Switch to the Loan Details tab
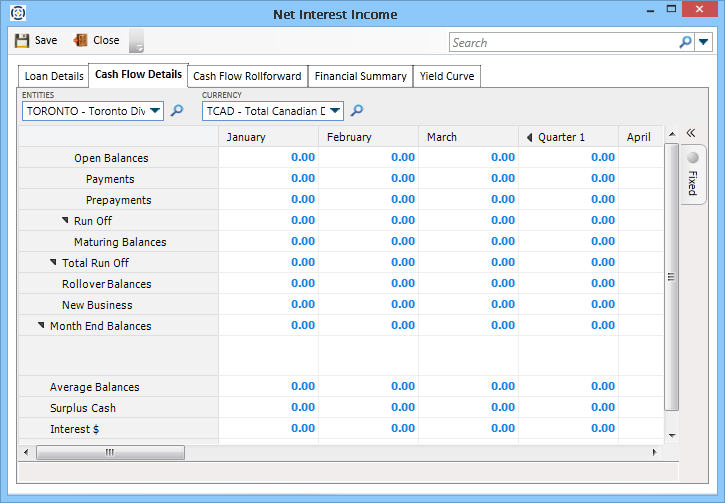 (x=54, y=76)
